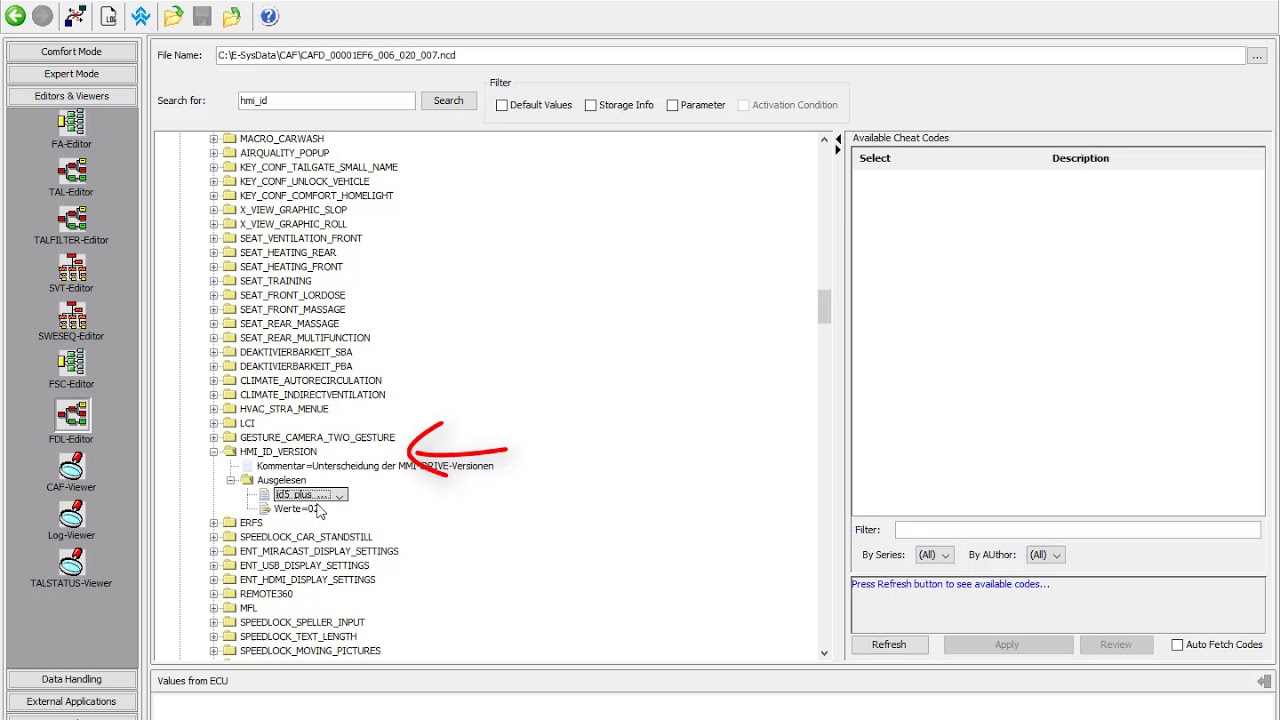Toggle the Activation Condition checkbox
Image resolution: width=1280 pixels, height=720 pixels.
pyautogui.click(x=743, y=105)
